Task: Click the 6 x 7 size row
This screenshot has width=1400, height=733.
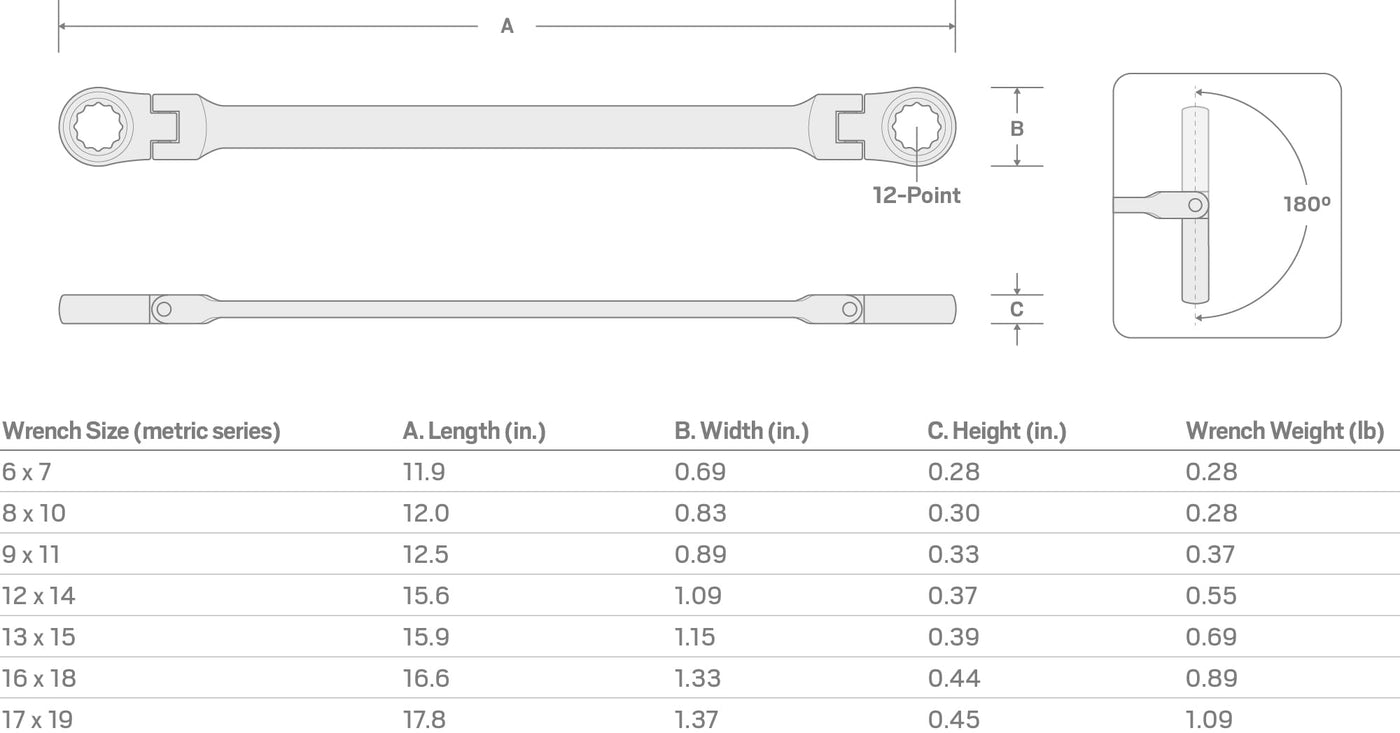Action: [700, 472]
